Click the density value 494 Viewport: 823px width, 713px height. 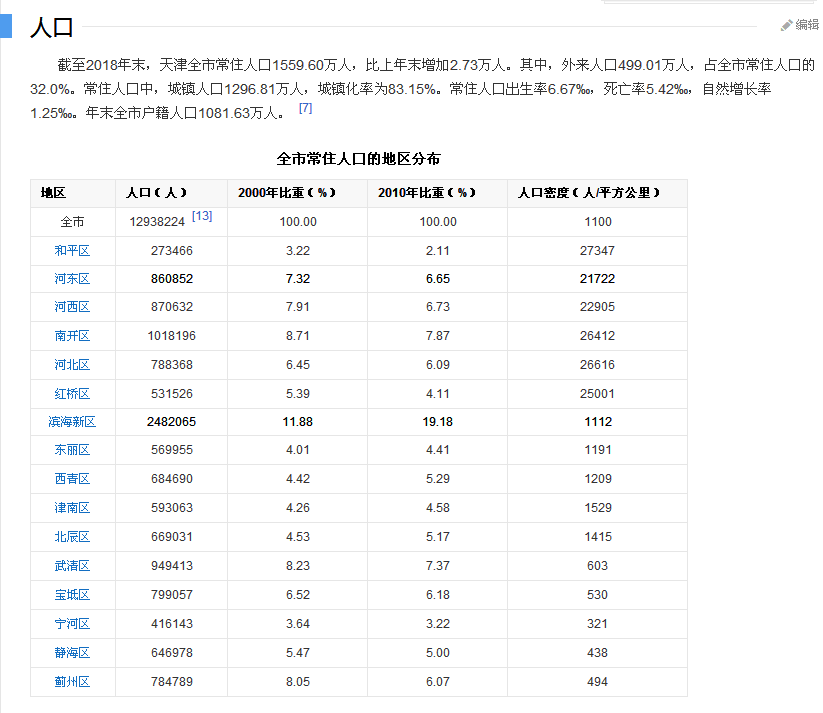point(597,681)
